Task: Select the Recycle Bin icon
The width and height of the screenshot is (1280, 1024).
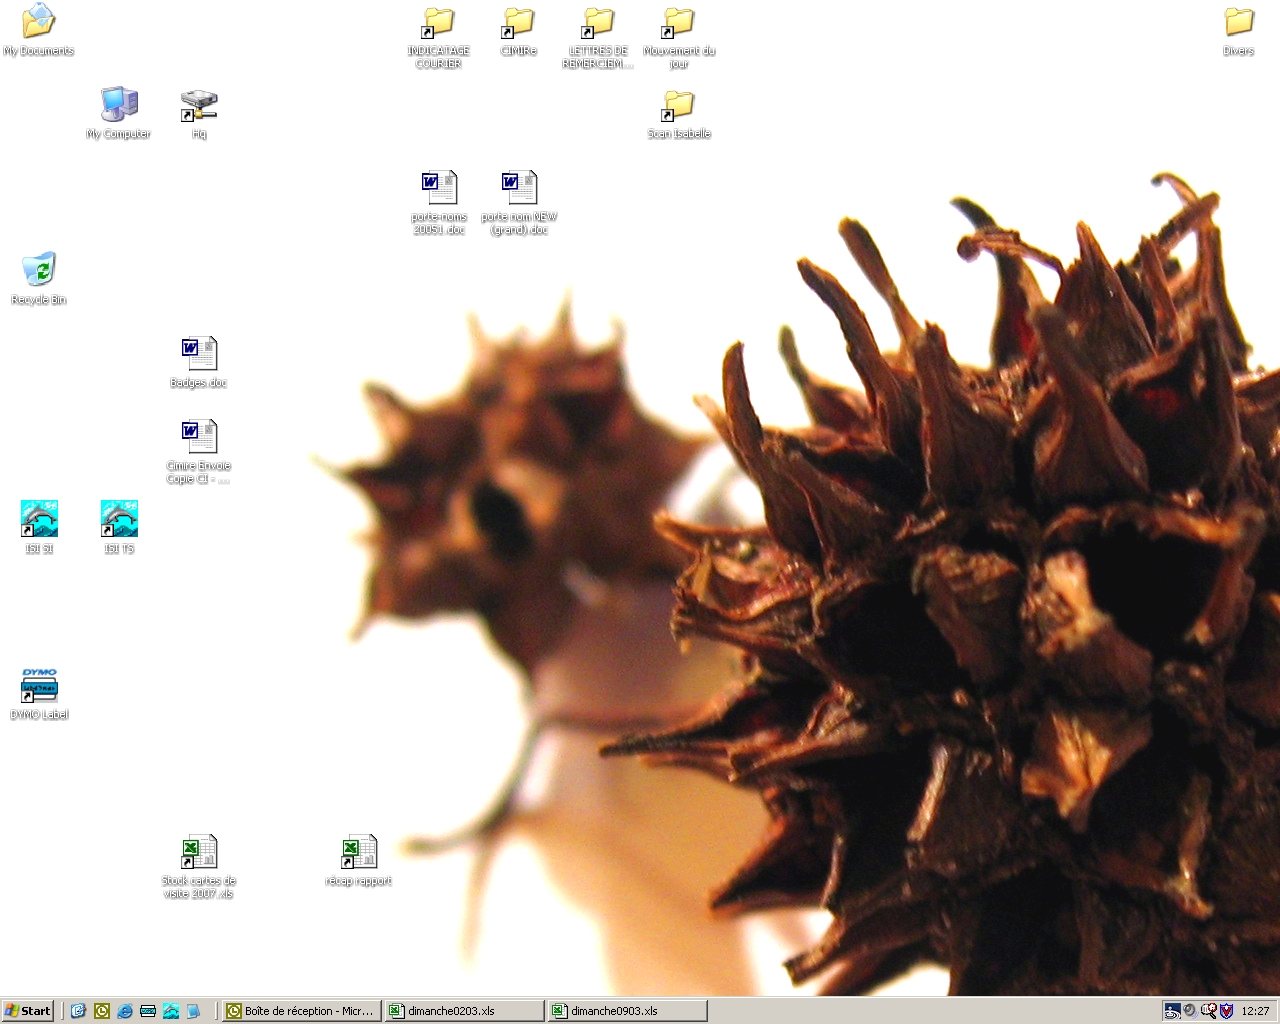Action: tap(39, 279)
